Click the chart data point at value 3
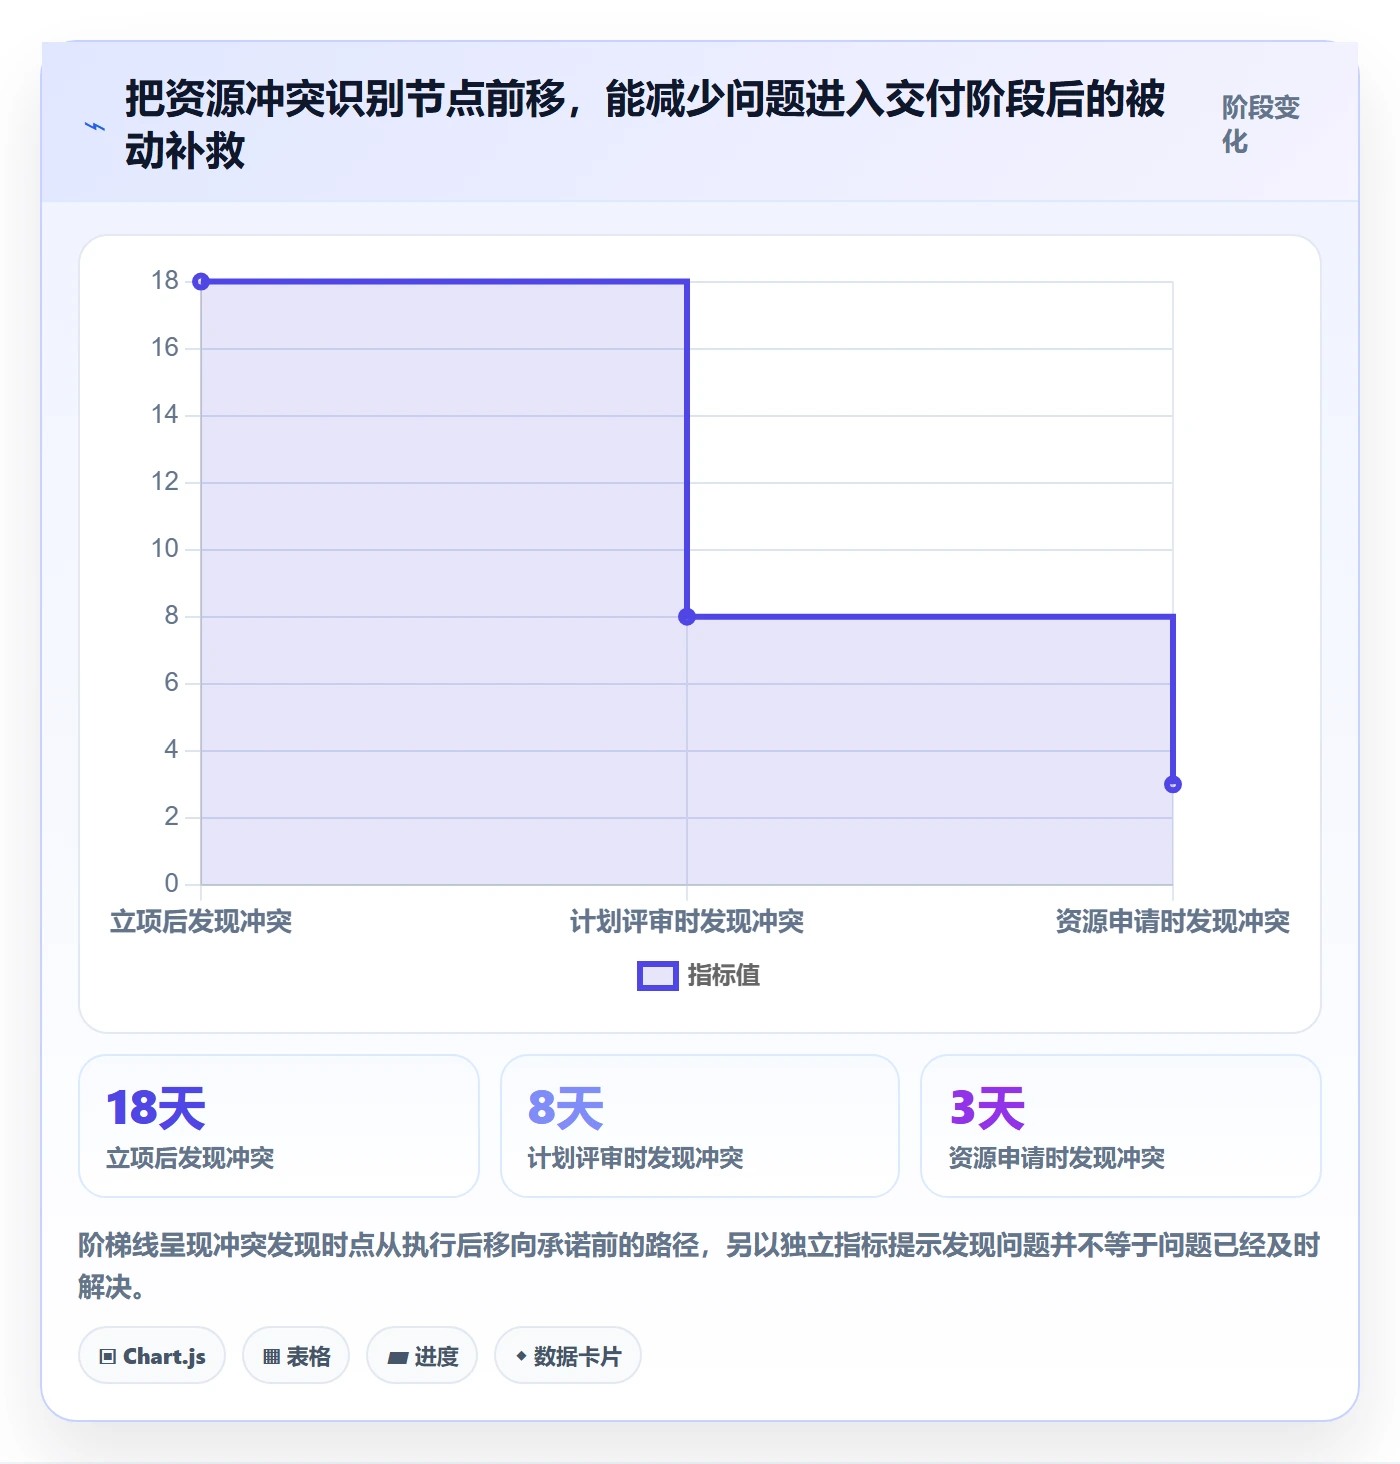The height and width of the screenshot is (1464, 1400). pyautogui.click(x=1173, y=785)
